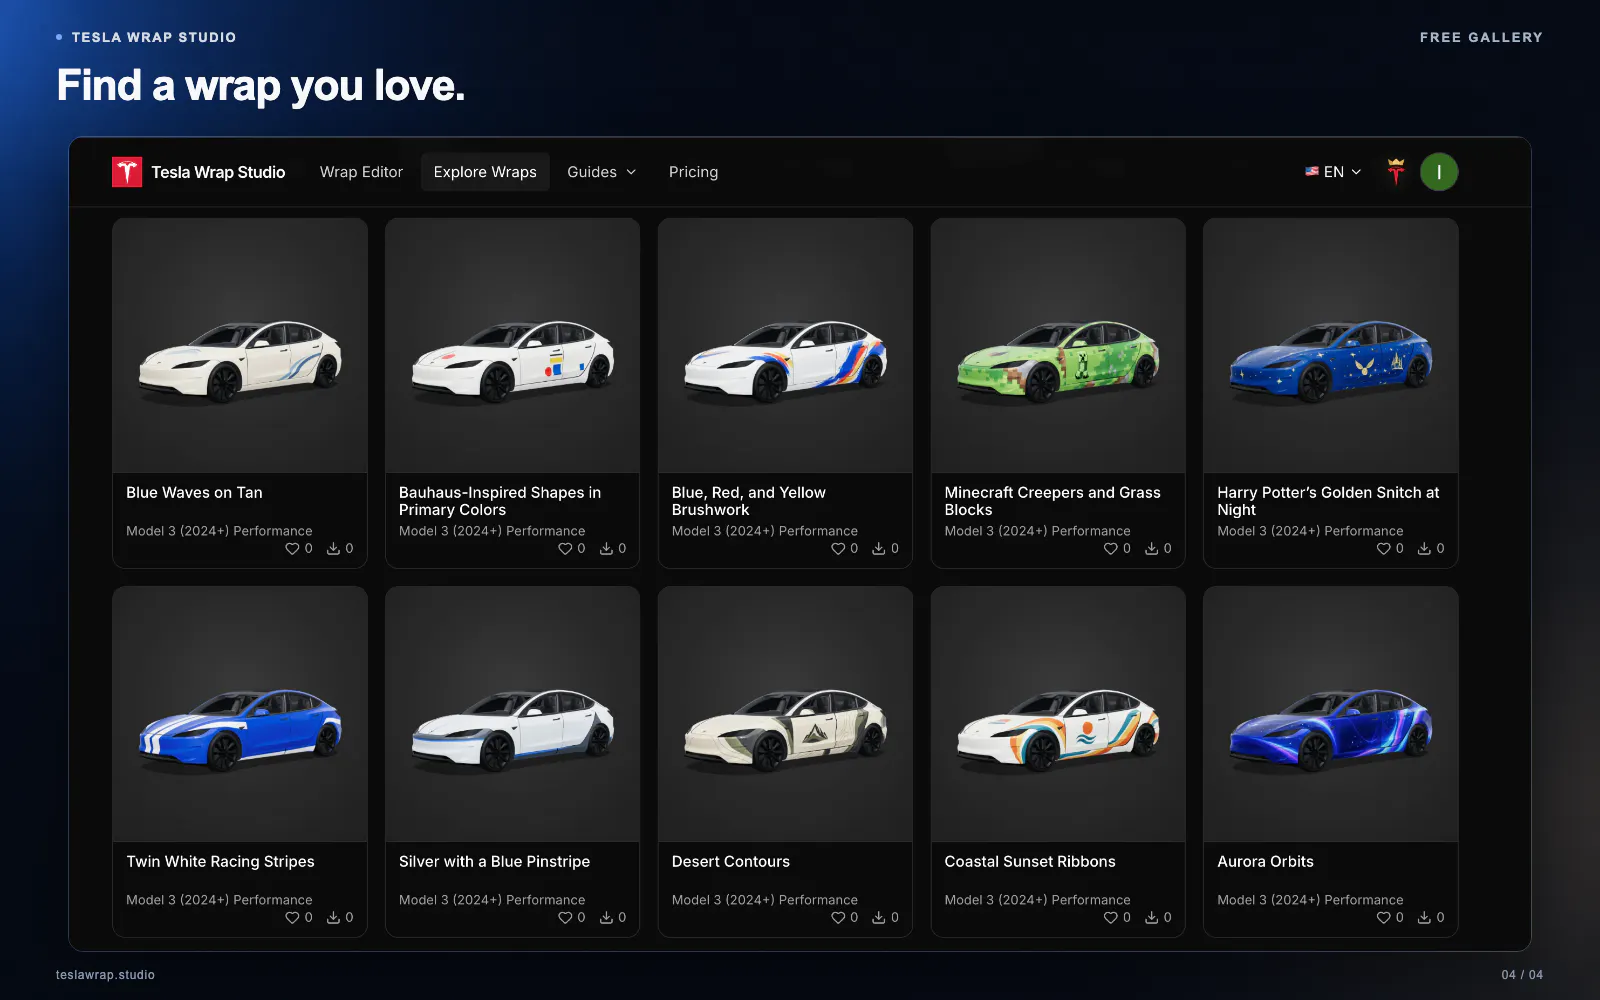This screenshot has height=1000, width=1600.
Task: Click the Tesla Wrap Studio brand name
Action: [218, 172]
